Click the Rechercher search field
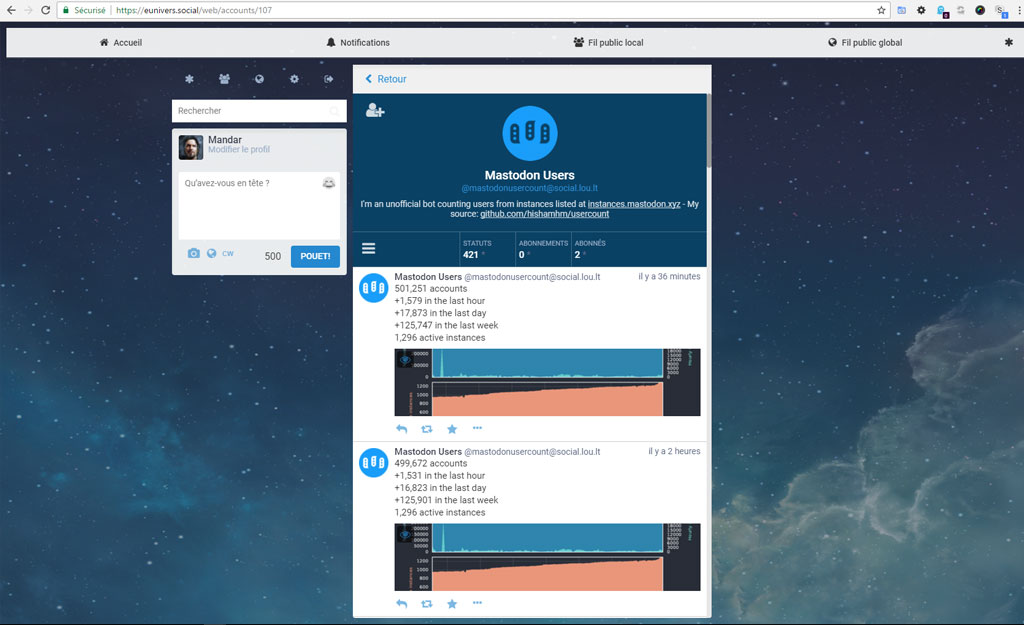The height and width of the screenshot is (625, 1024). pyautogui.click(x=258, y=110)
